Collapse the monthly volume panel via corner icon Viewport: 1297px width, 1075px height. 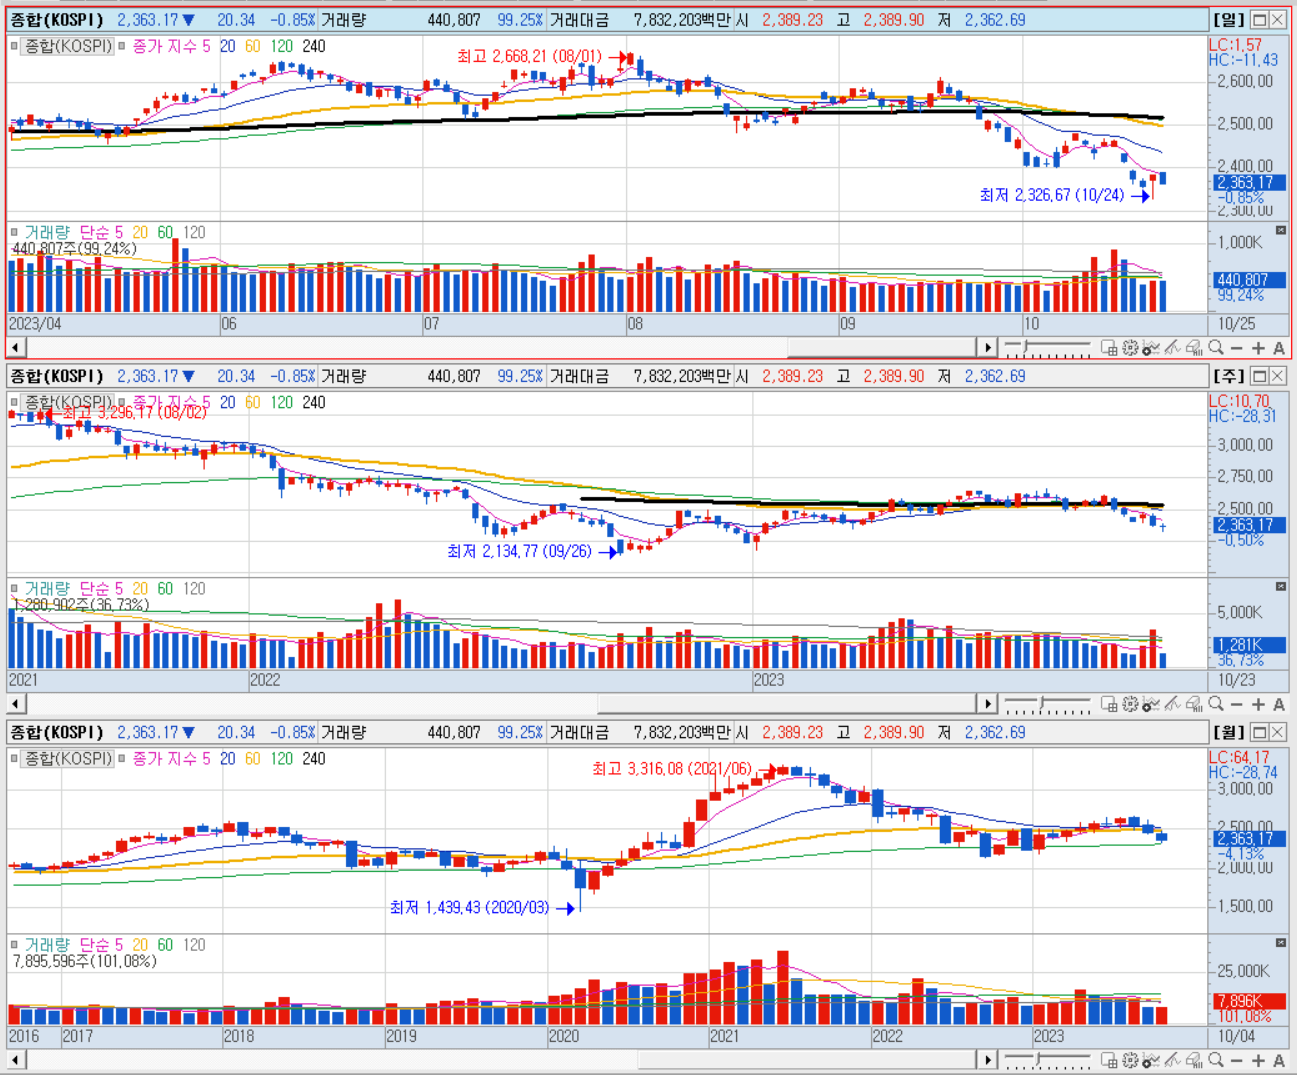tap(1281, 942)
